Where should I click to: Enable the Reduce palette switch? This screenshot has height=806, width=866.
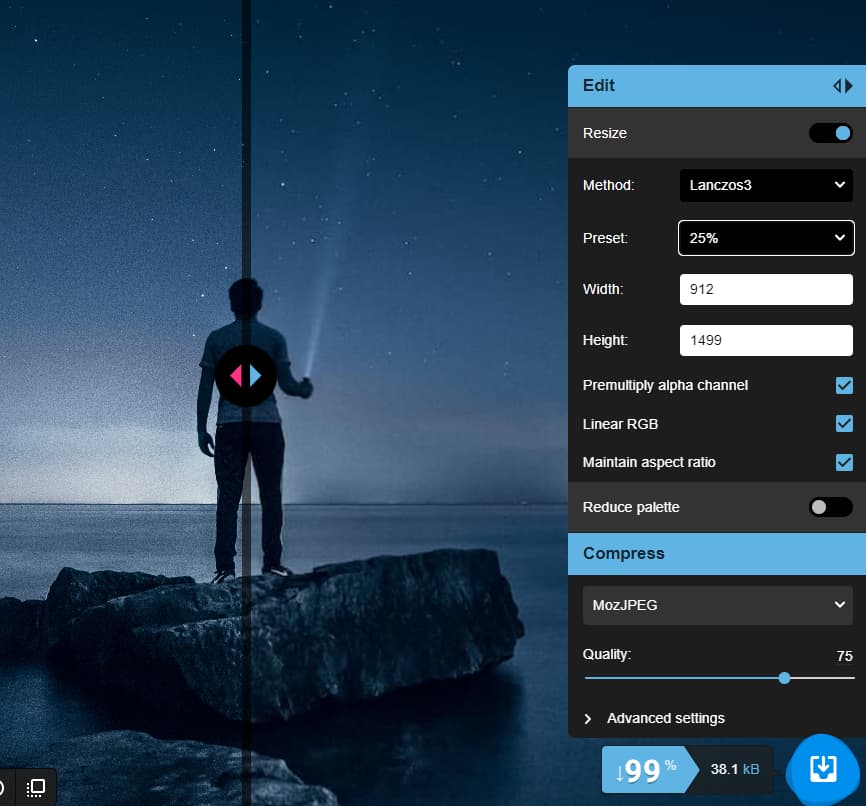pyautogui.click(x=830, y=507)
